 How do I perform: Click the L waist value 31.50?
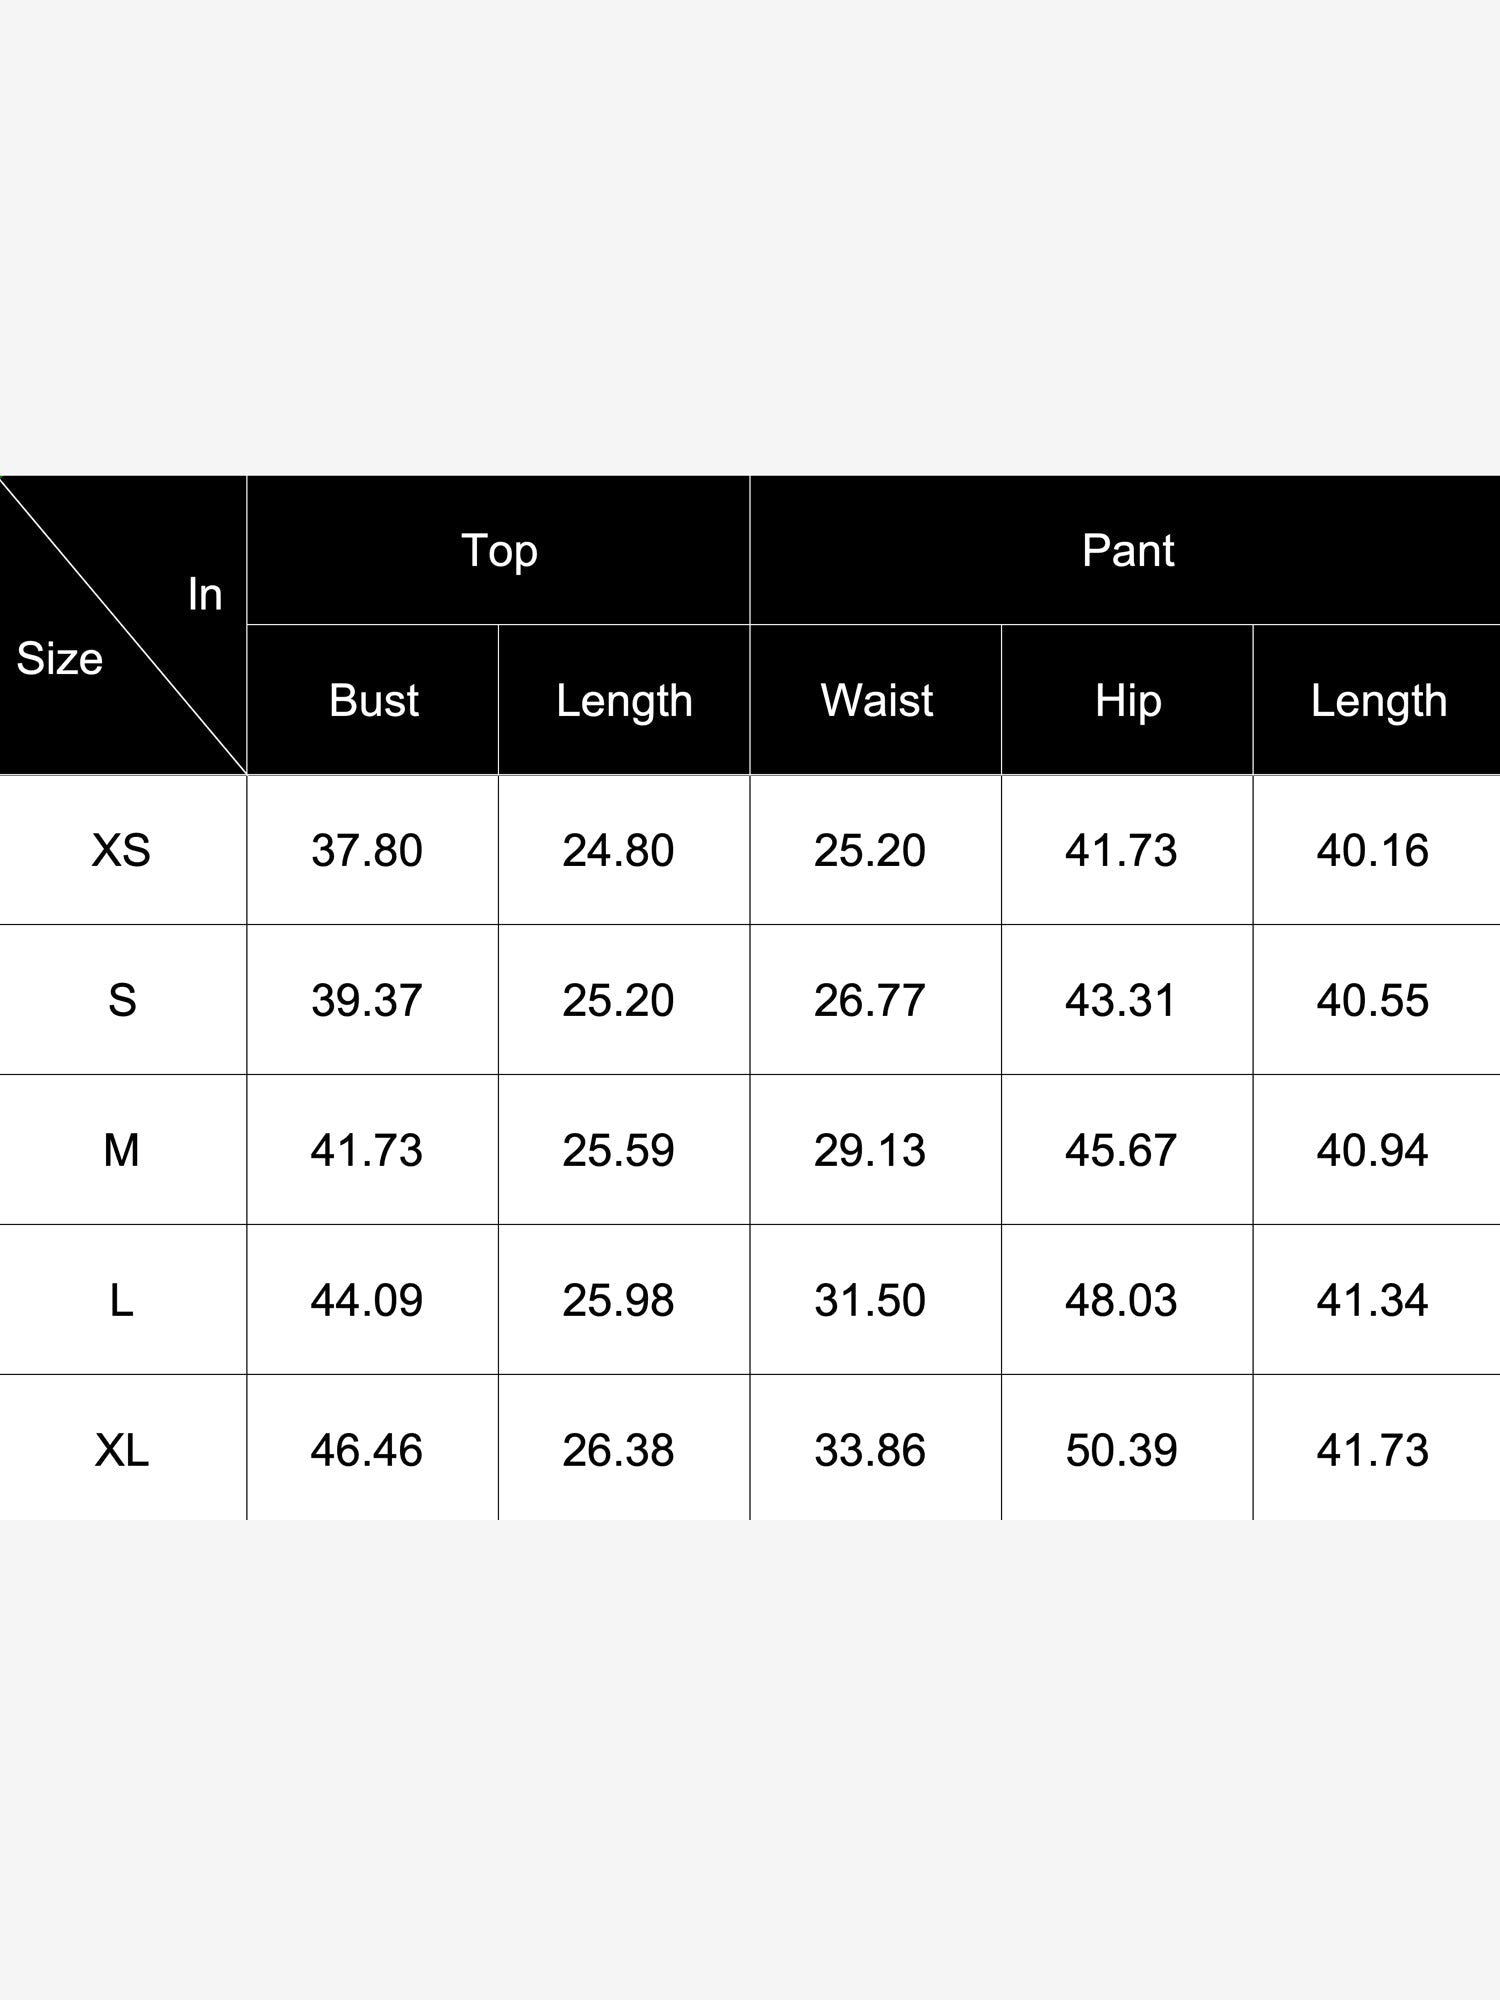click(x=870, y=1300)
